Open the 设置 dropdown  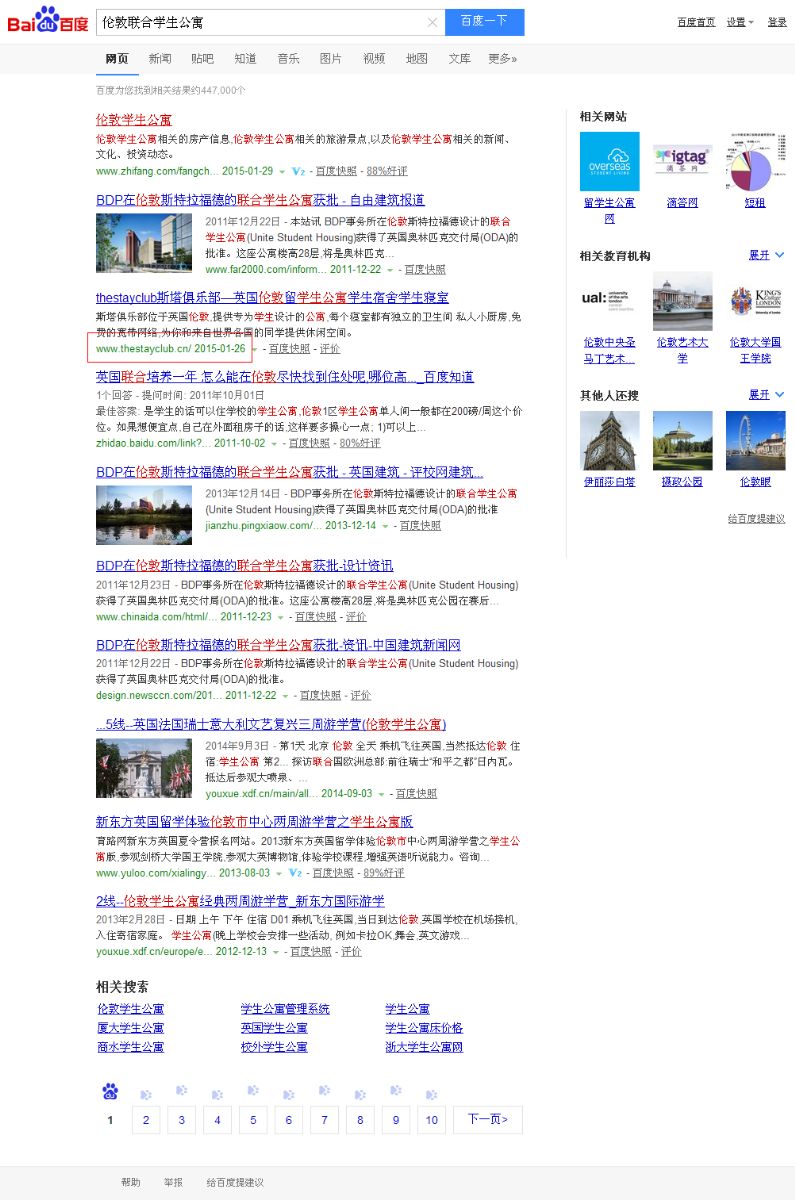[x=740, y=22]
